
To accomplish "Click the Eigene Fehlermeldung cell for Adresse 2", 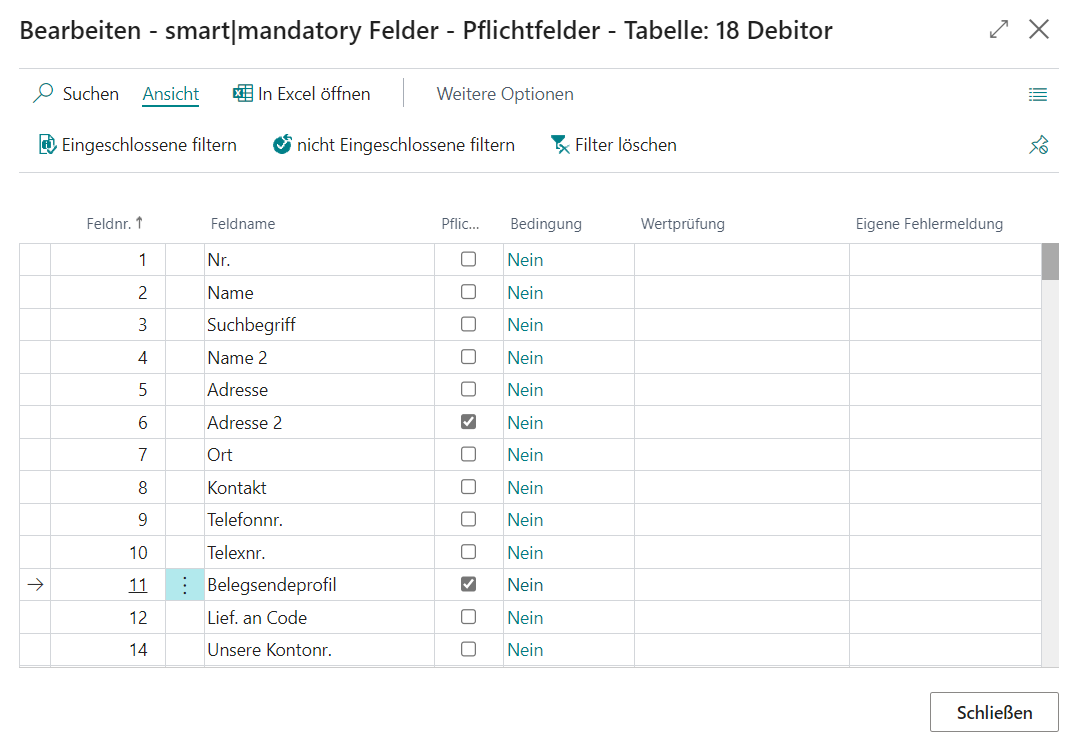I will tap(947, 421).
